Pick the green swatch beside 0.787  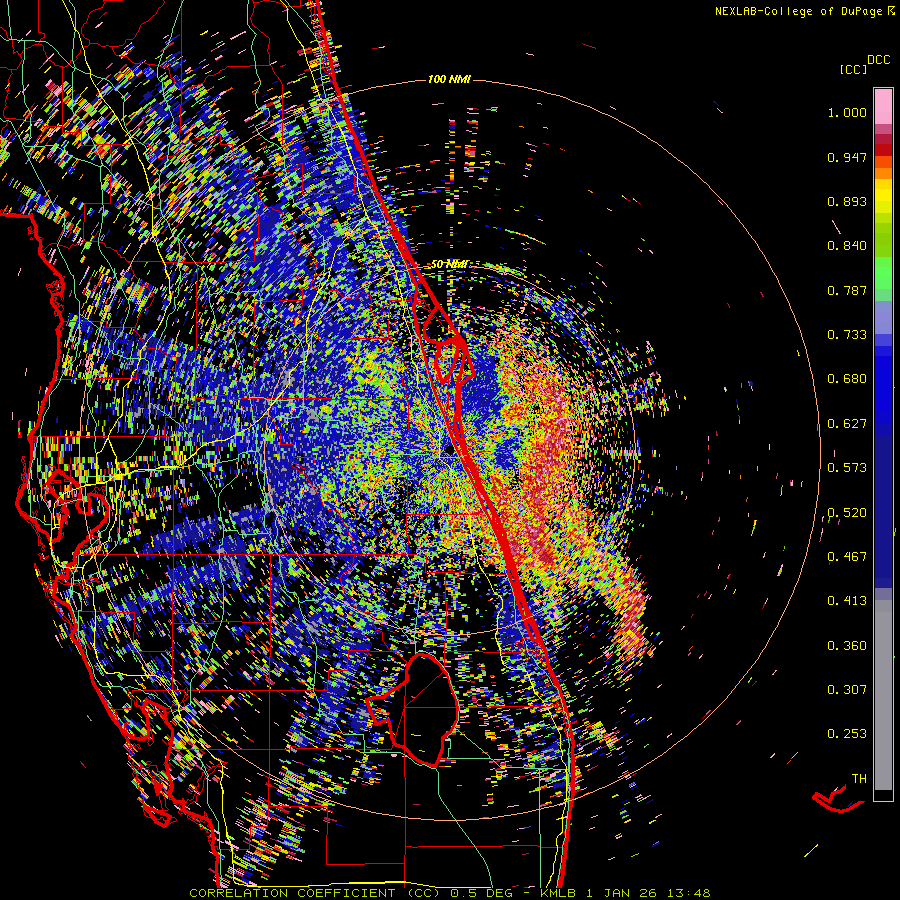[883, 278]
